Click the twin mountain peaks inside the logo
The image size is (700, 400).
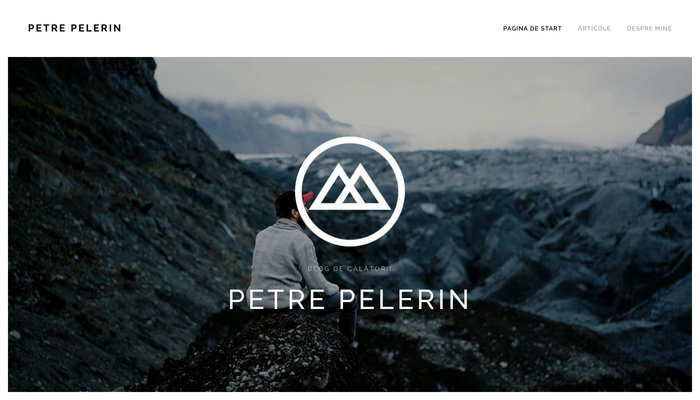click(x=350, y=187)
